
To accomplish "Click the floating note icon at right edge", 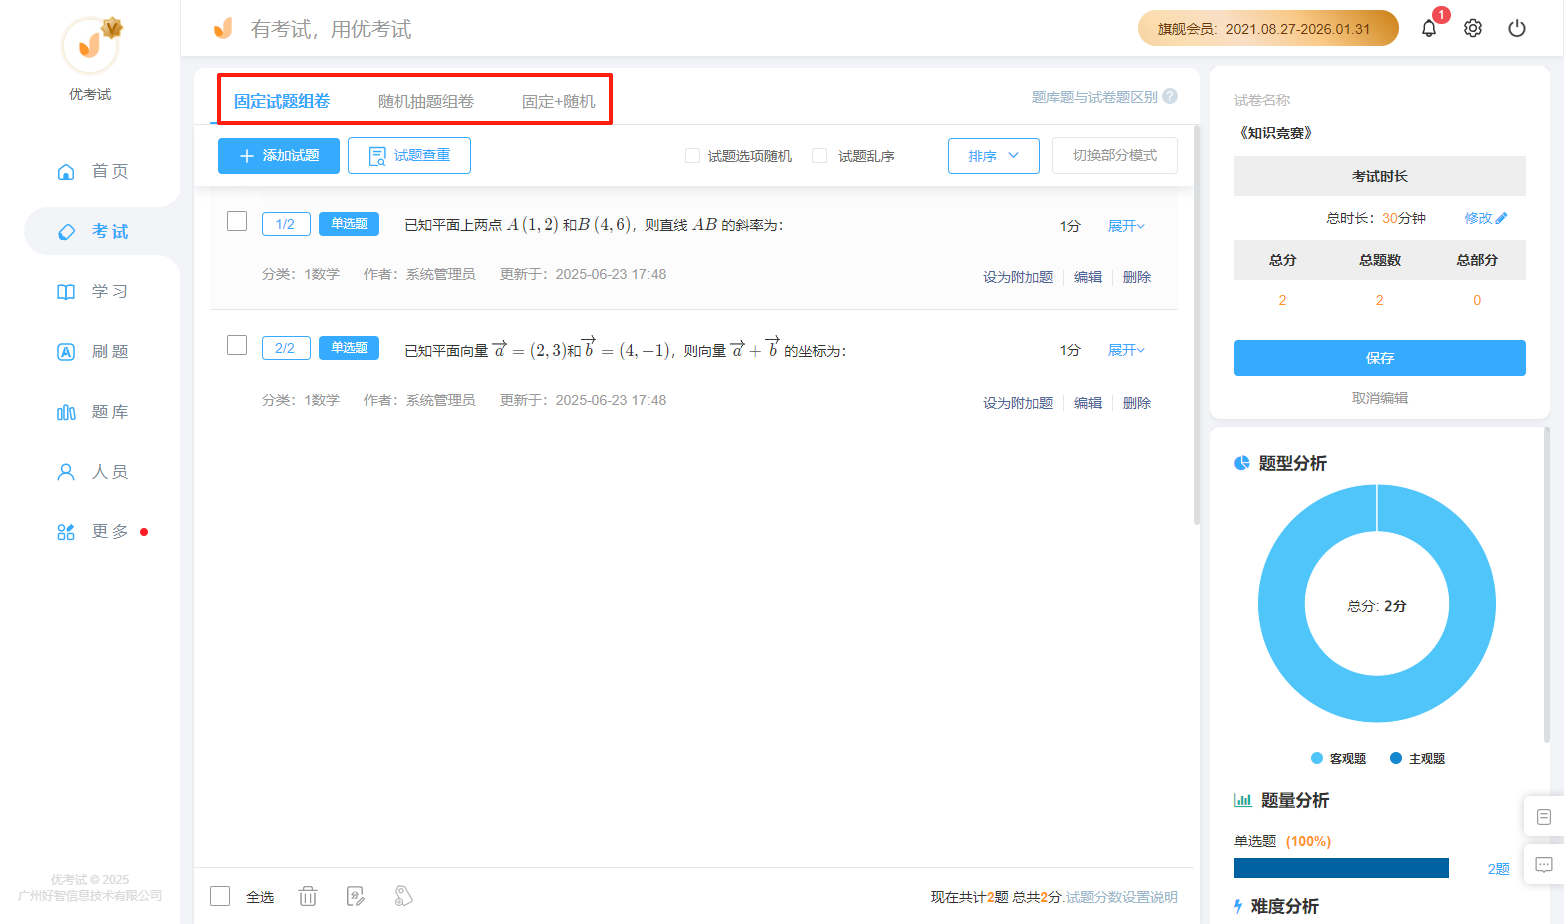I will click(1543, 817).
